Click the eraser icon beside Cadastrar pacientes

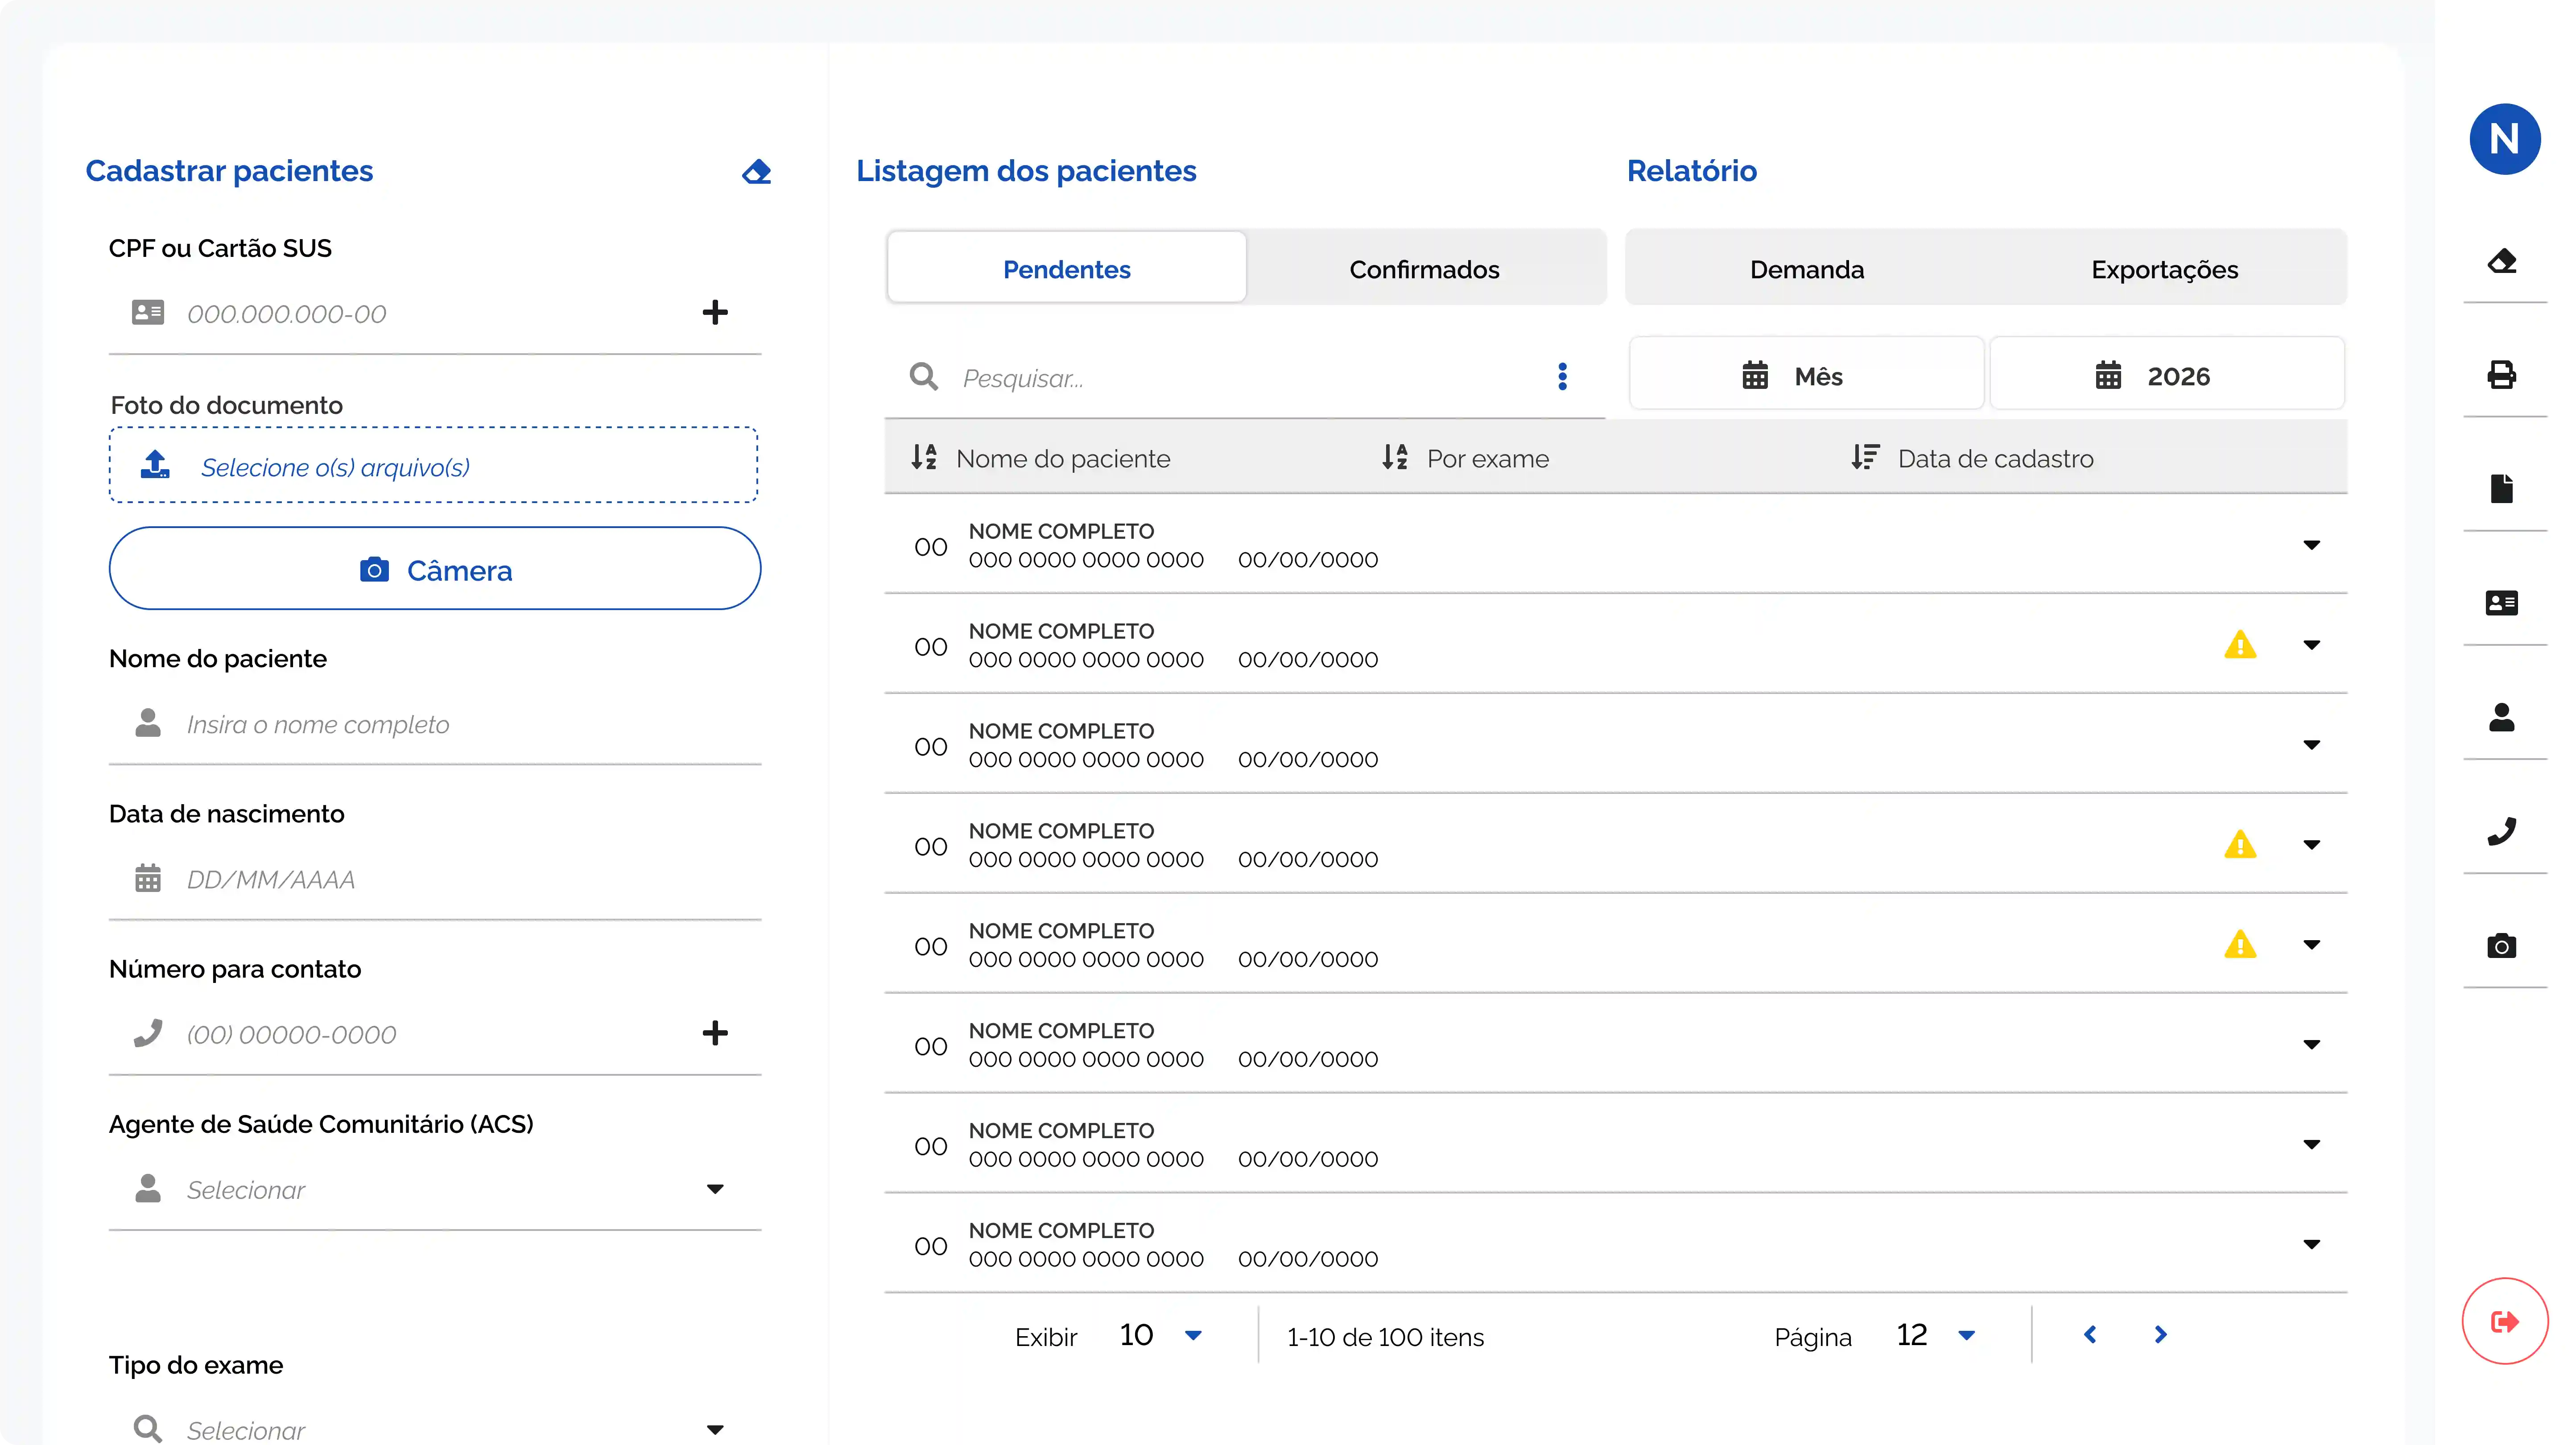(x=757, y=172)
